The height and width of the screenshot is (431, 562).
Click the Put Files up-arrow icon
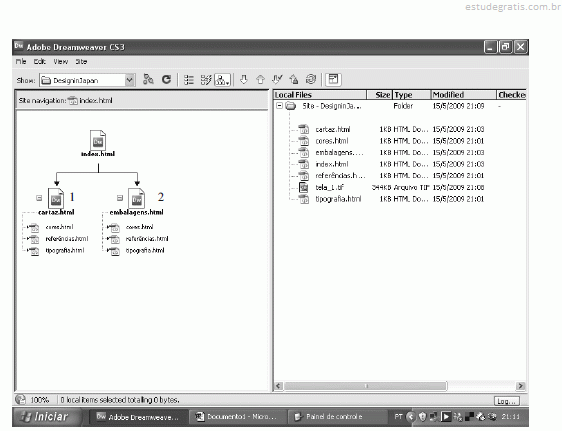coord(260,80)
